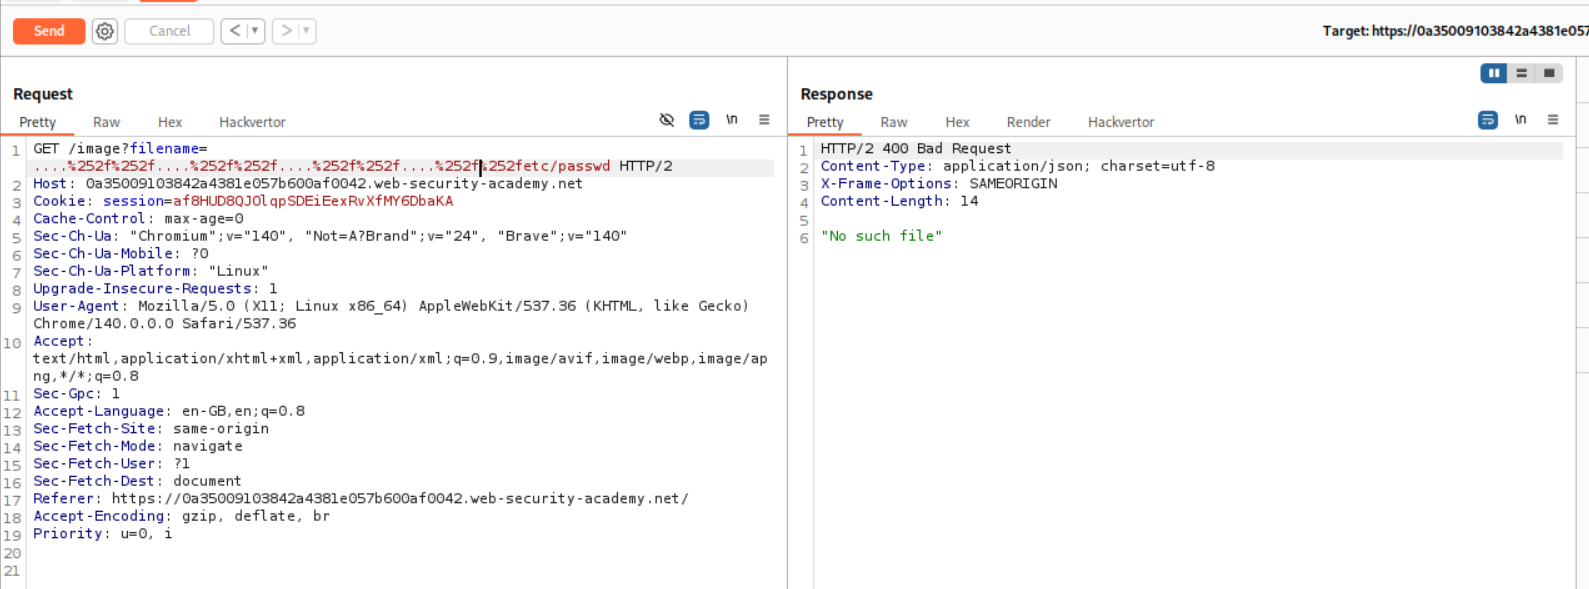Show non-printable characters in Request pane

click(732, 120)
